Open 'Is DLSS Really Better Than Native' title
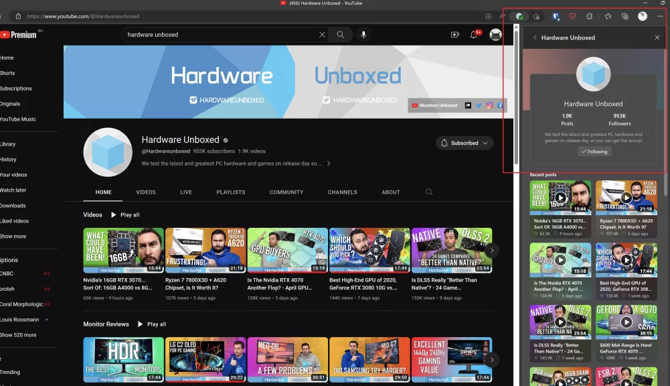Image resolution: width=670 pixels, height=386 pixels. (444, 284)
